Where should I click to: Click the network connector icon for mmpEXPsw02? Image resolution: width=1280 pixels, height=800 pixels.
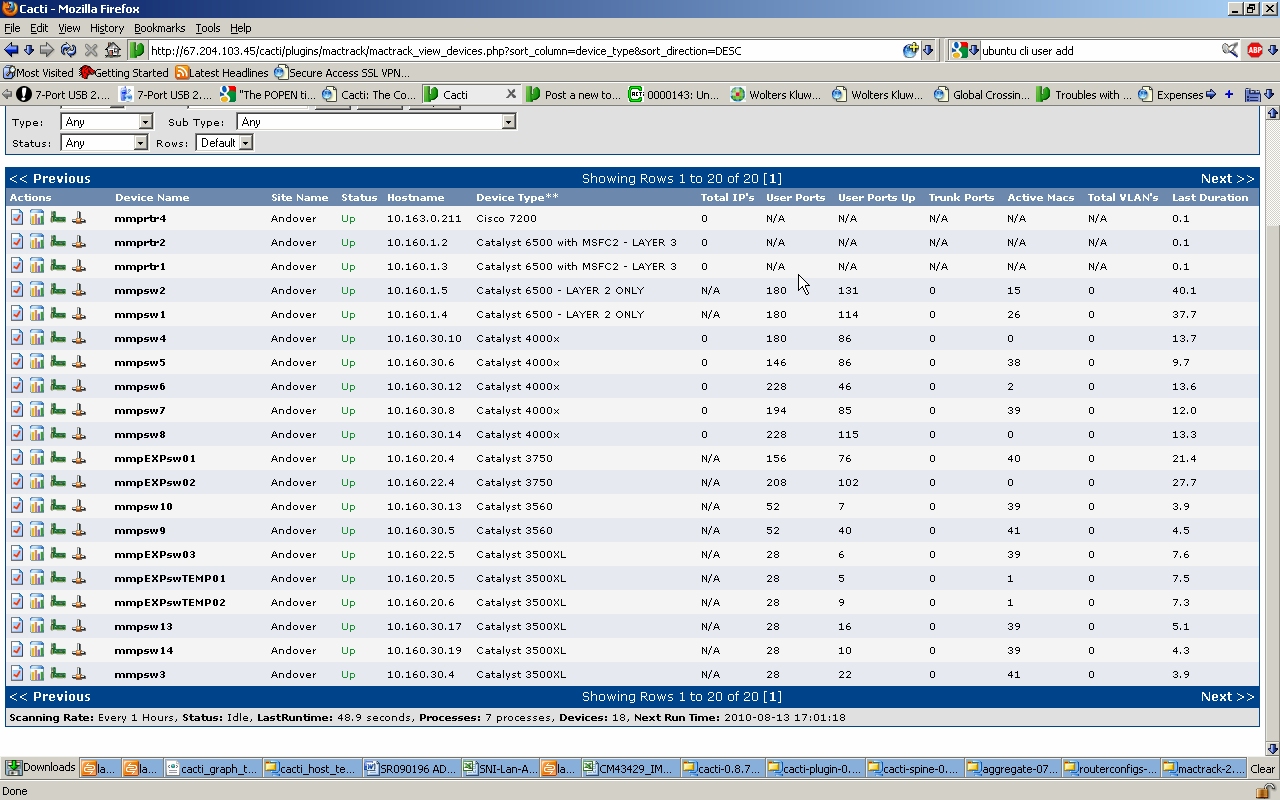click(x=79, y=482)
